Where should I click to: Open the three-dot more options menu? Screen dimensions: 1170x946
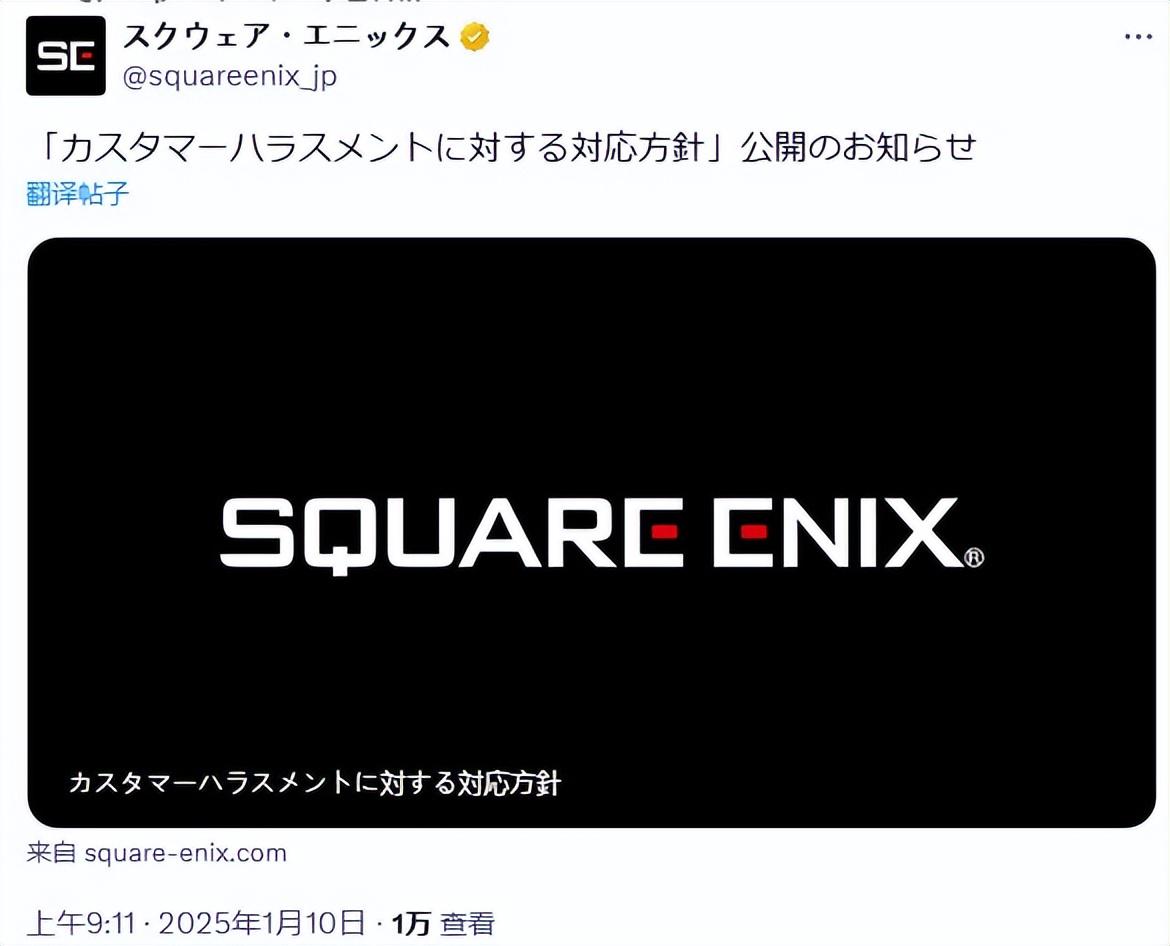(1139, 37)
